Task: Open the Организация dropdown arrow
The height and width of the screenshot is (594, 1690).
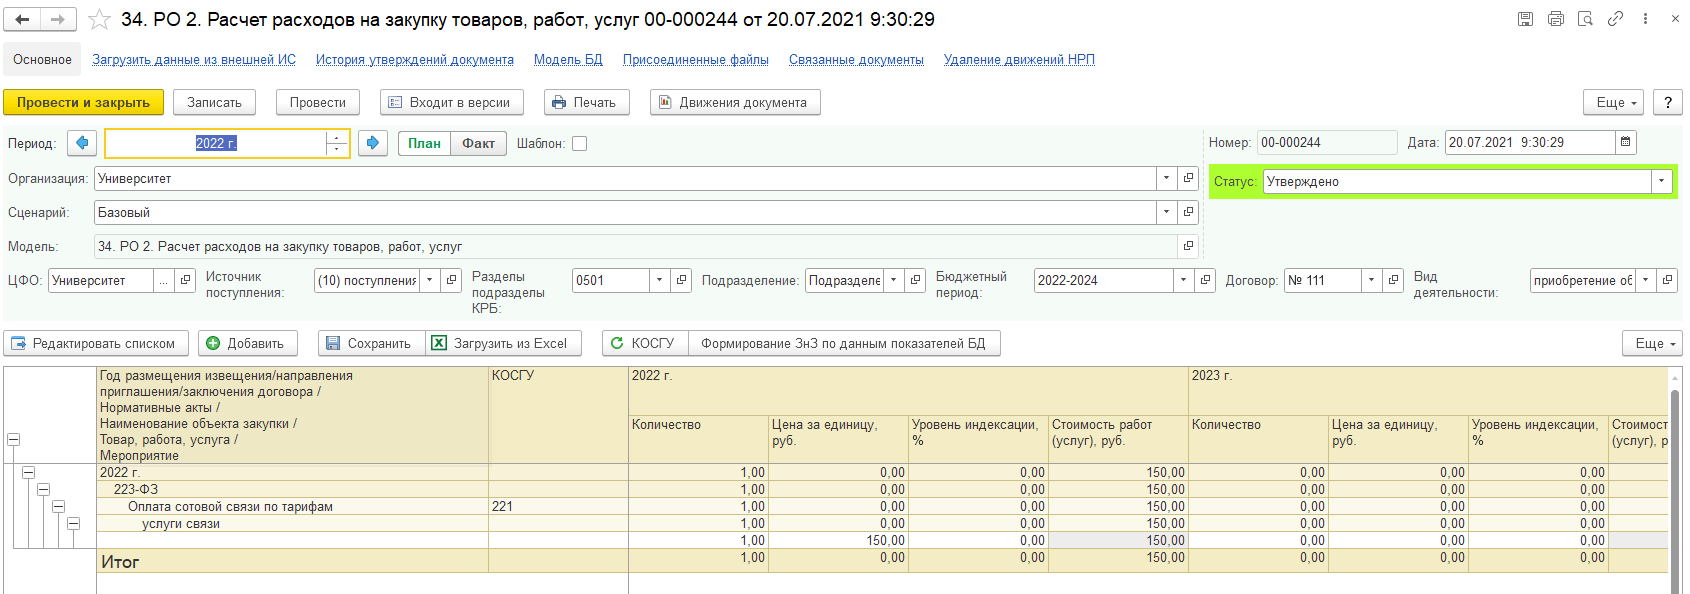Action: tap(1166, 178)
